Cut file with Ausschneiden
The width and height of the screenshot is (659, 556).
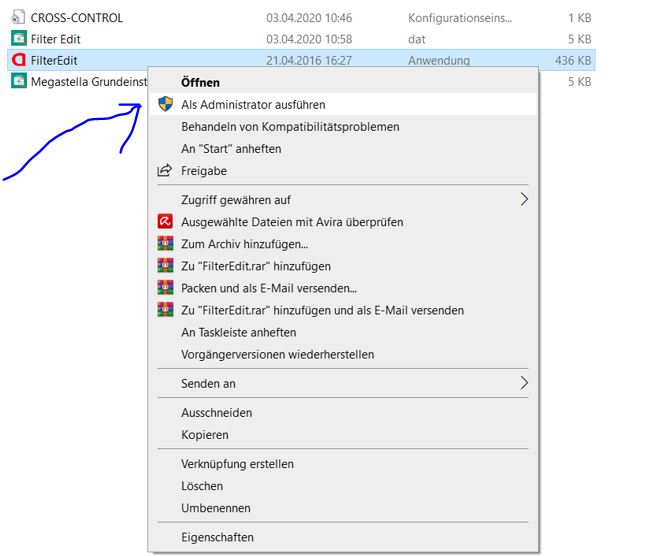pyautogui.click(x=343, y=413)
